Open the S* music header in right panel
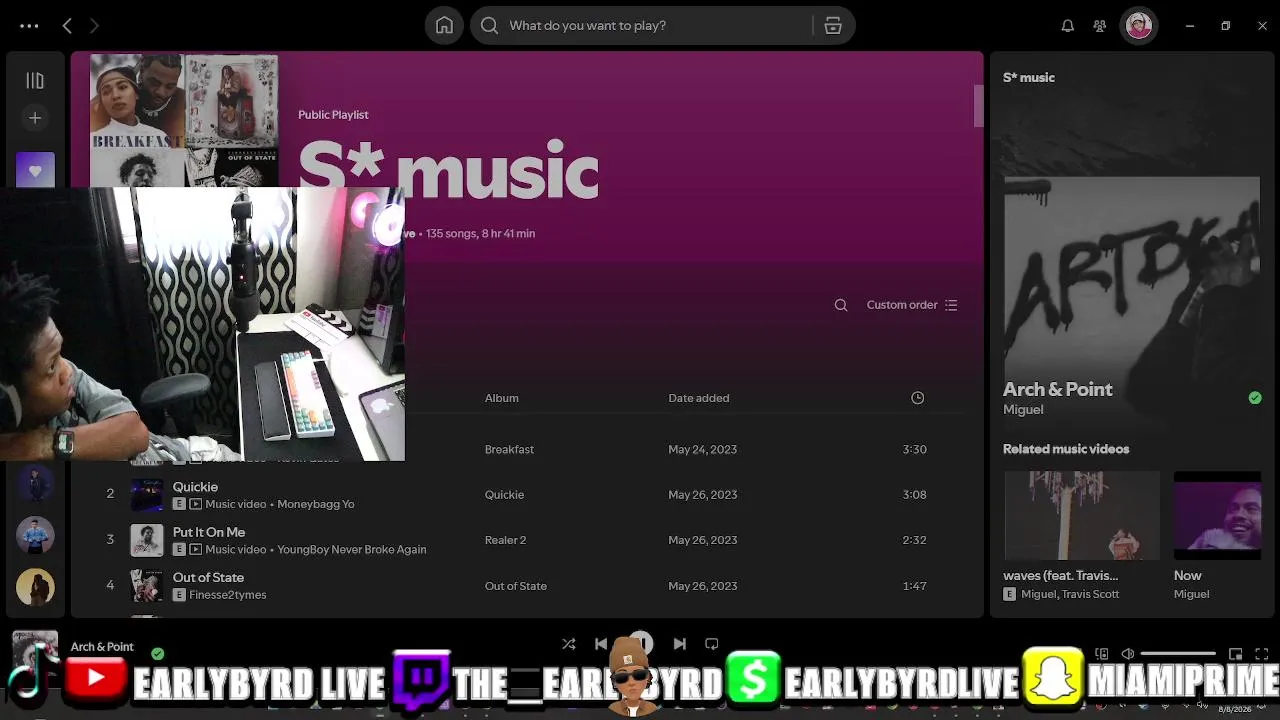This screenshot has height=720, width=1280. click(1029, 78)
